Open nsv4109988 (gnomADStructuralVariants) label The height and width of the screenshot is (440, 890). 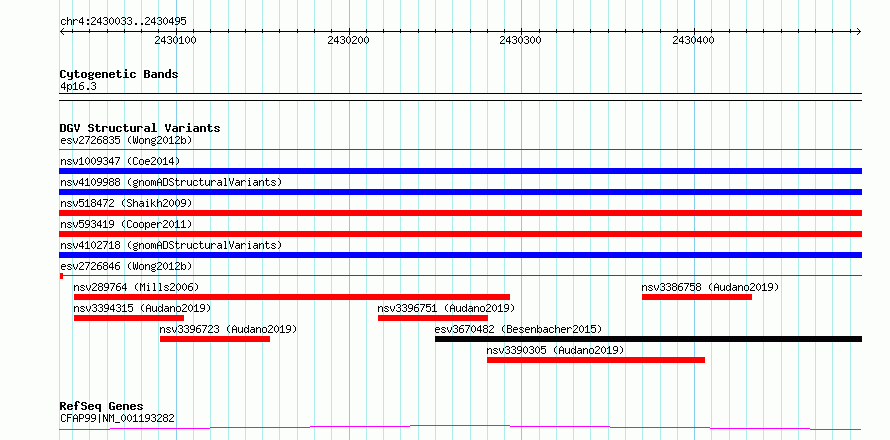[x=171, y=182]
